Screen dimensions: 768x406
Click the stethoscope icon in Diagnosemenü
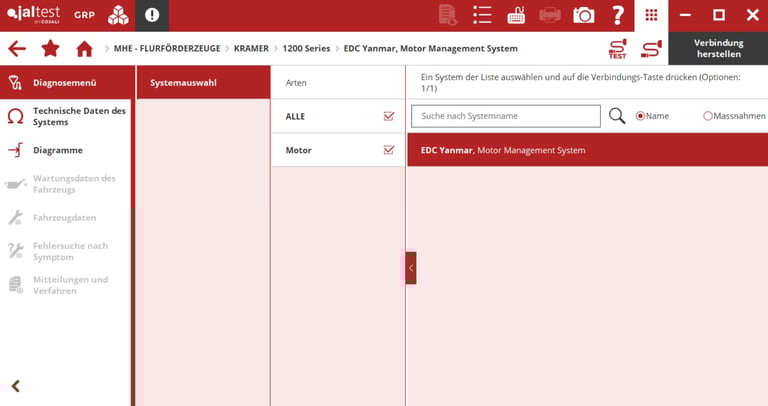coord(15,82)
